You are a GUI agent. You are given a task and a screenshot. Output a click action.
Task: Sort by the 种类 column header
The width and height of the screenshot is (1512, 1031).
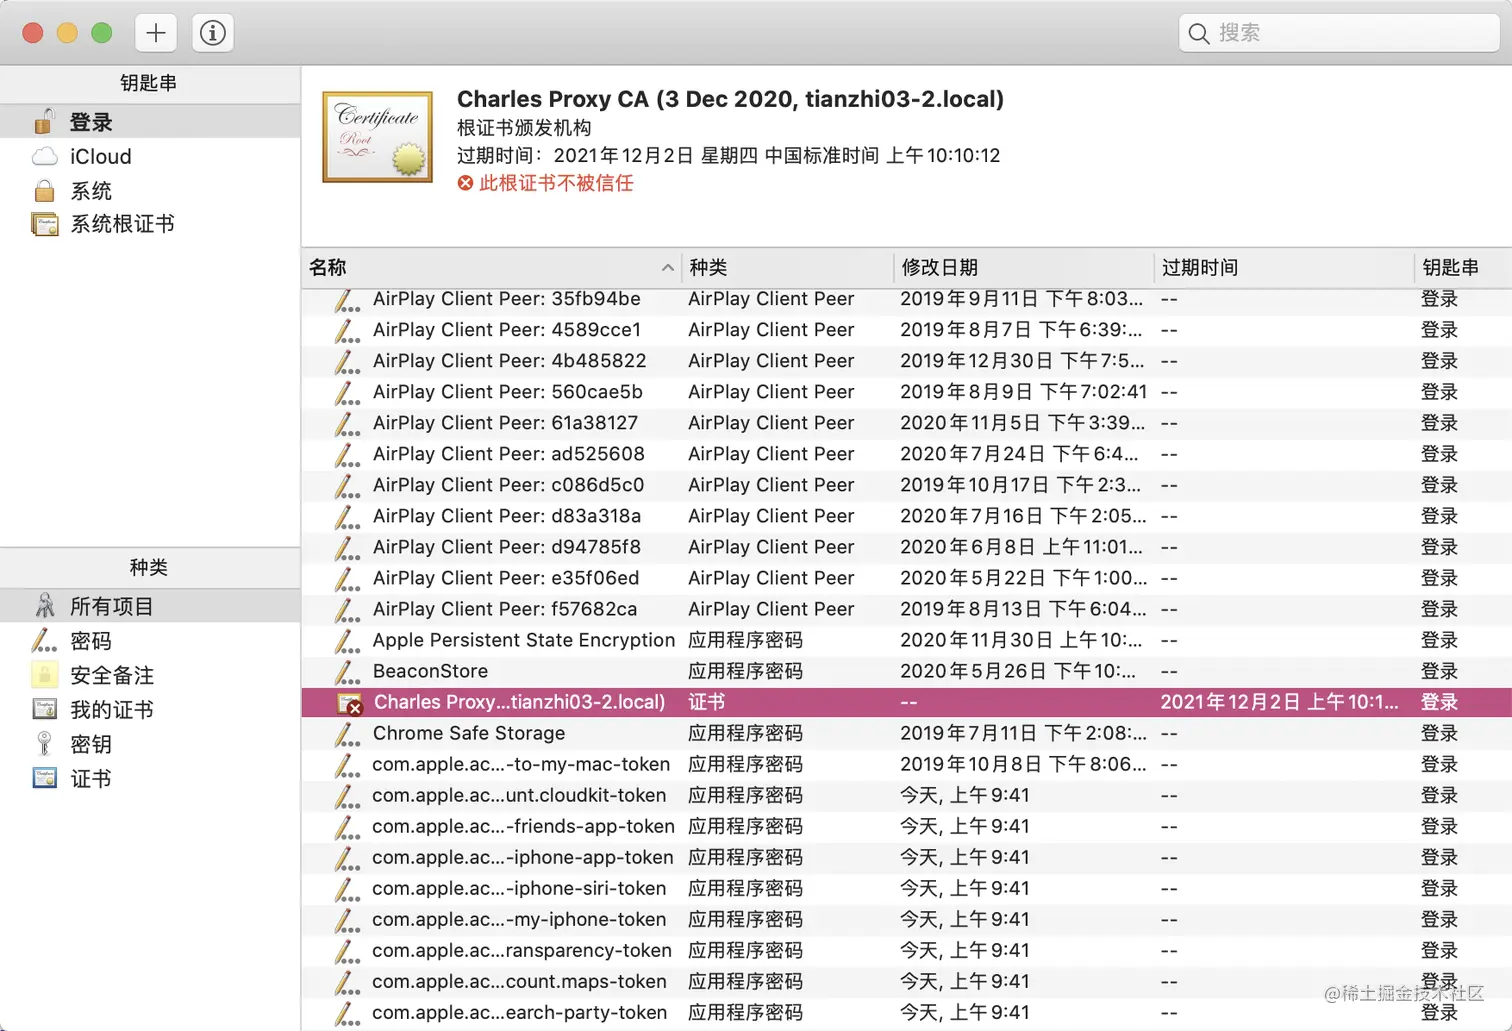(x=787, y=268)
